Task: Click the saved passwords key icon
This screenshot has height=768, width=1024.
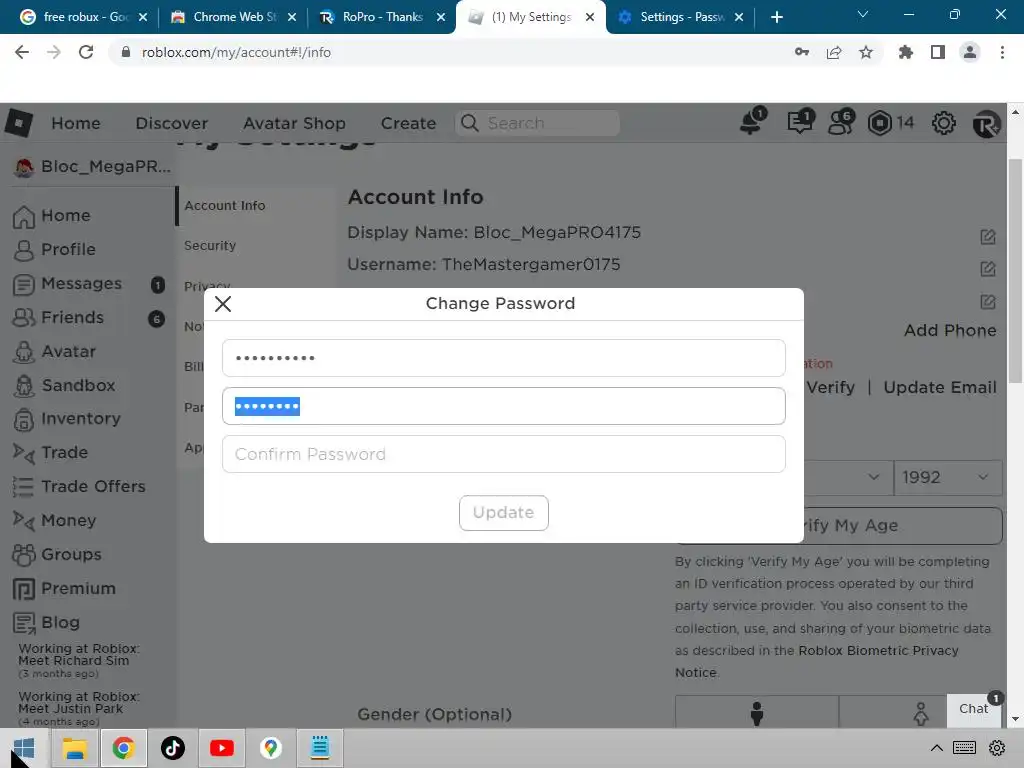Action: [801, 52]
